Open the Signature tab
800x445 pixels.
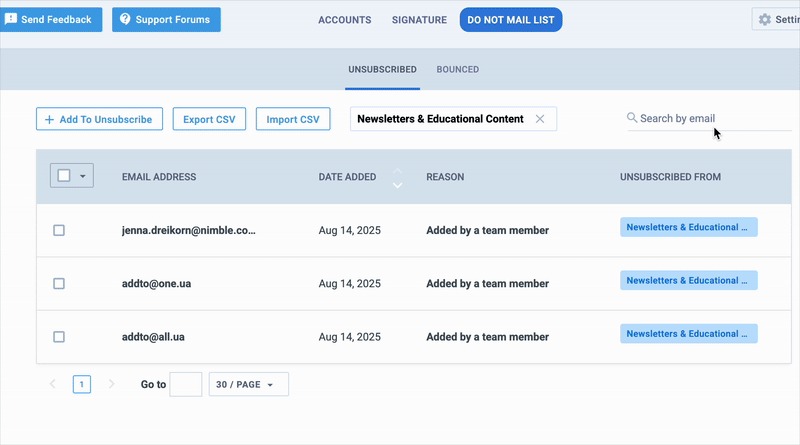(x=419, y=20)
